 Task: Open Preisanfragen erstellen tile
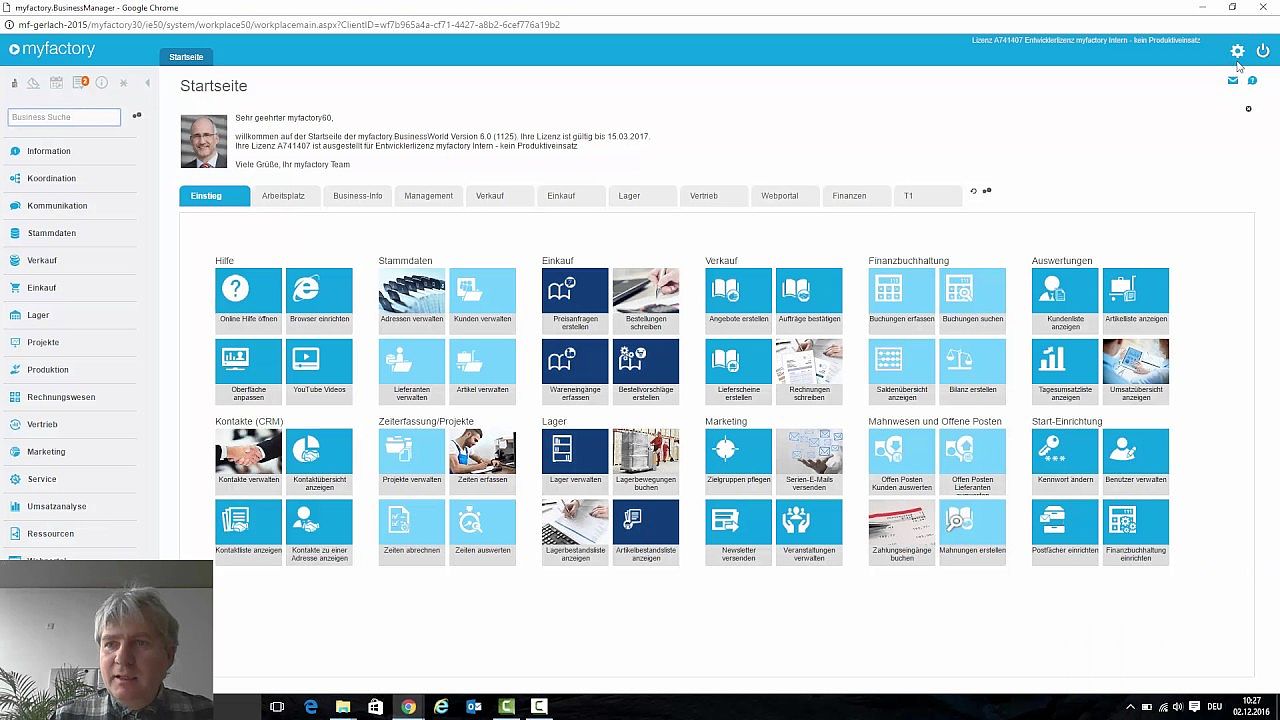click(575, 300)
